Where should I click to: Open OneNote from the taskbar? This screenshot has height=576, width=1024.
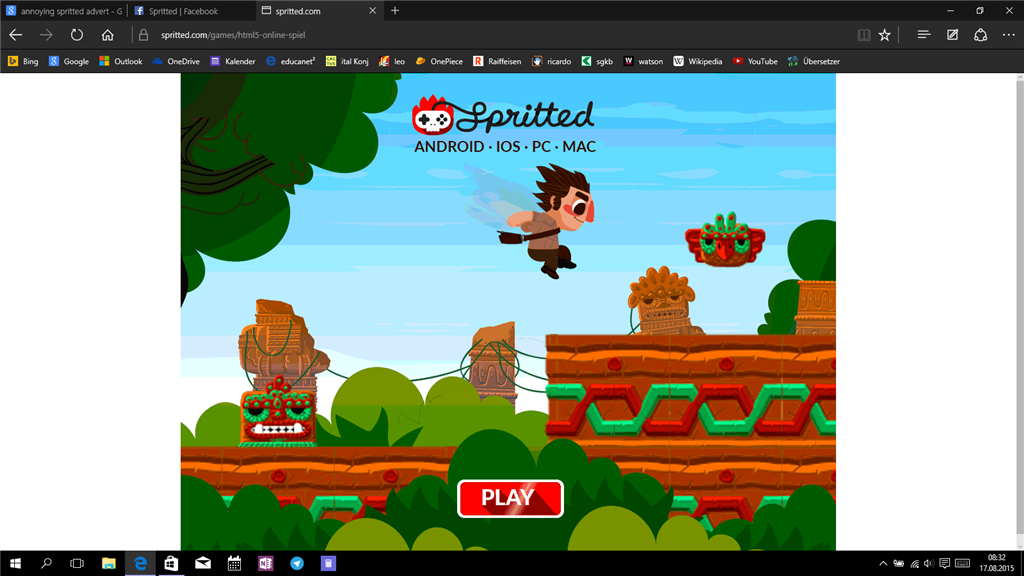coord(265,563)
